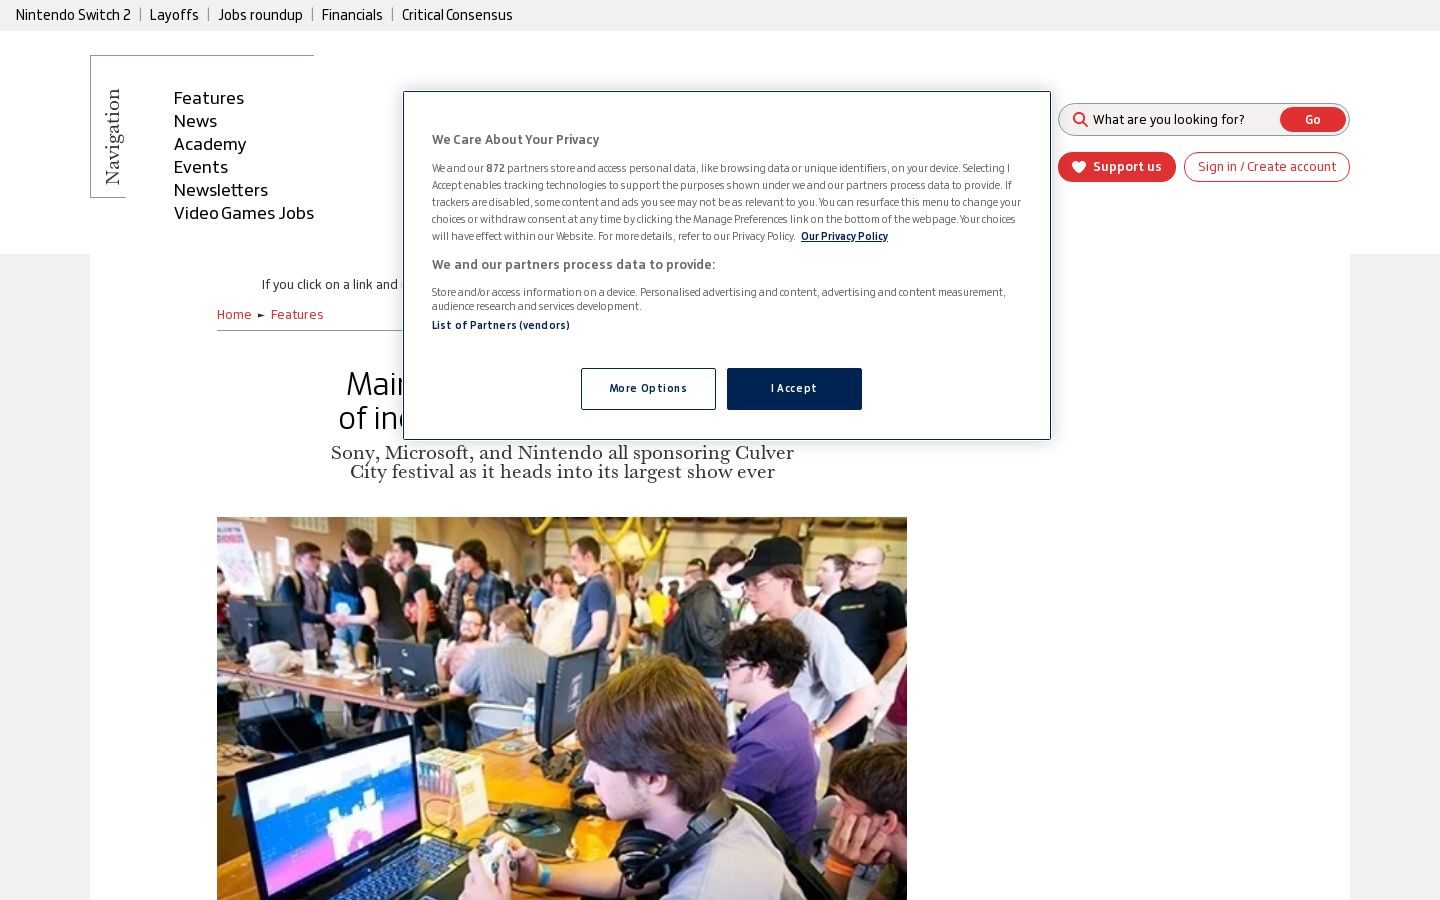Go to Home breadcrumb
The width and height of the screenshot is (1440, 900).
[x=234, y=315]
